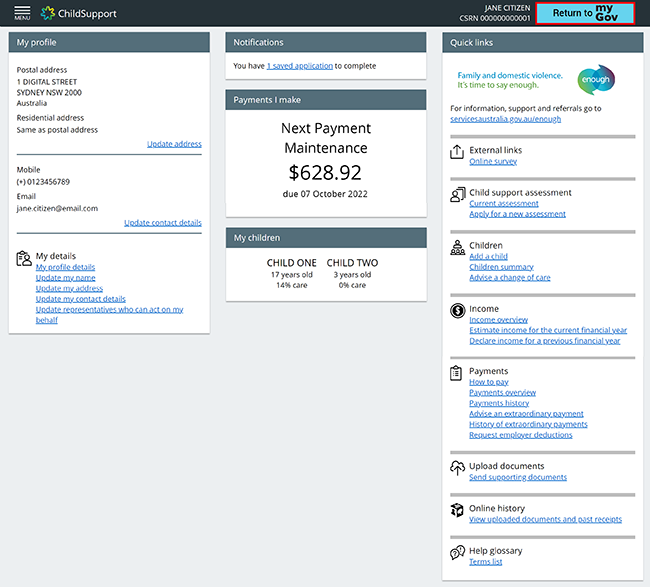The width and height of the screenshot is (650, 587).
Task: Click the Payments clipboard icon
Action: (457, 373)
